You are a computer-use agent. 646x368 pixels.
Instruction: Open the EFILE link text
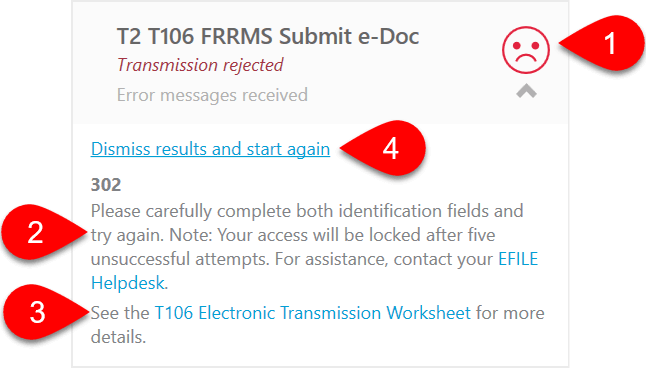pyautogui.click(x=518, y=259)
